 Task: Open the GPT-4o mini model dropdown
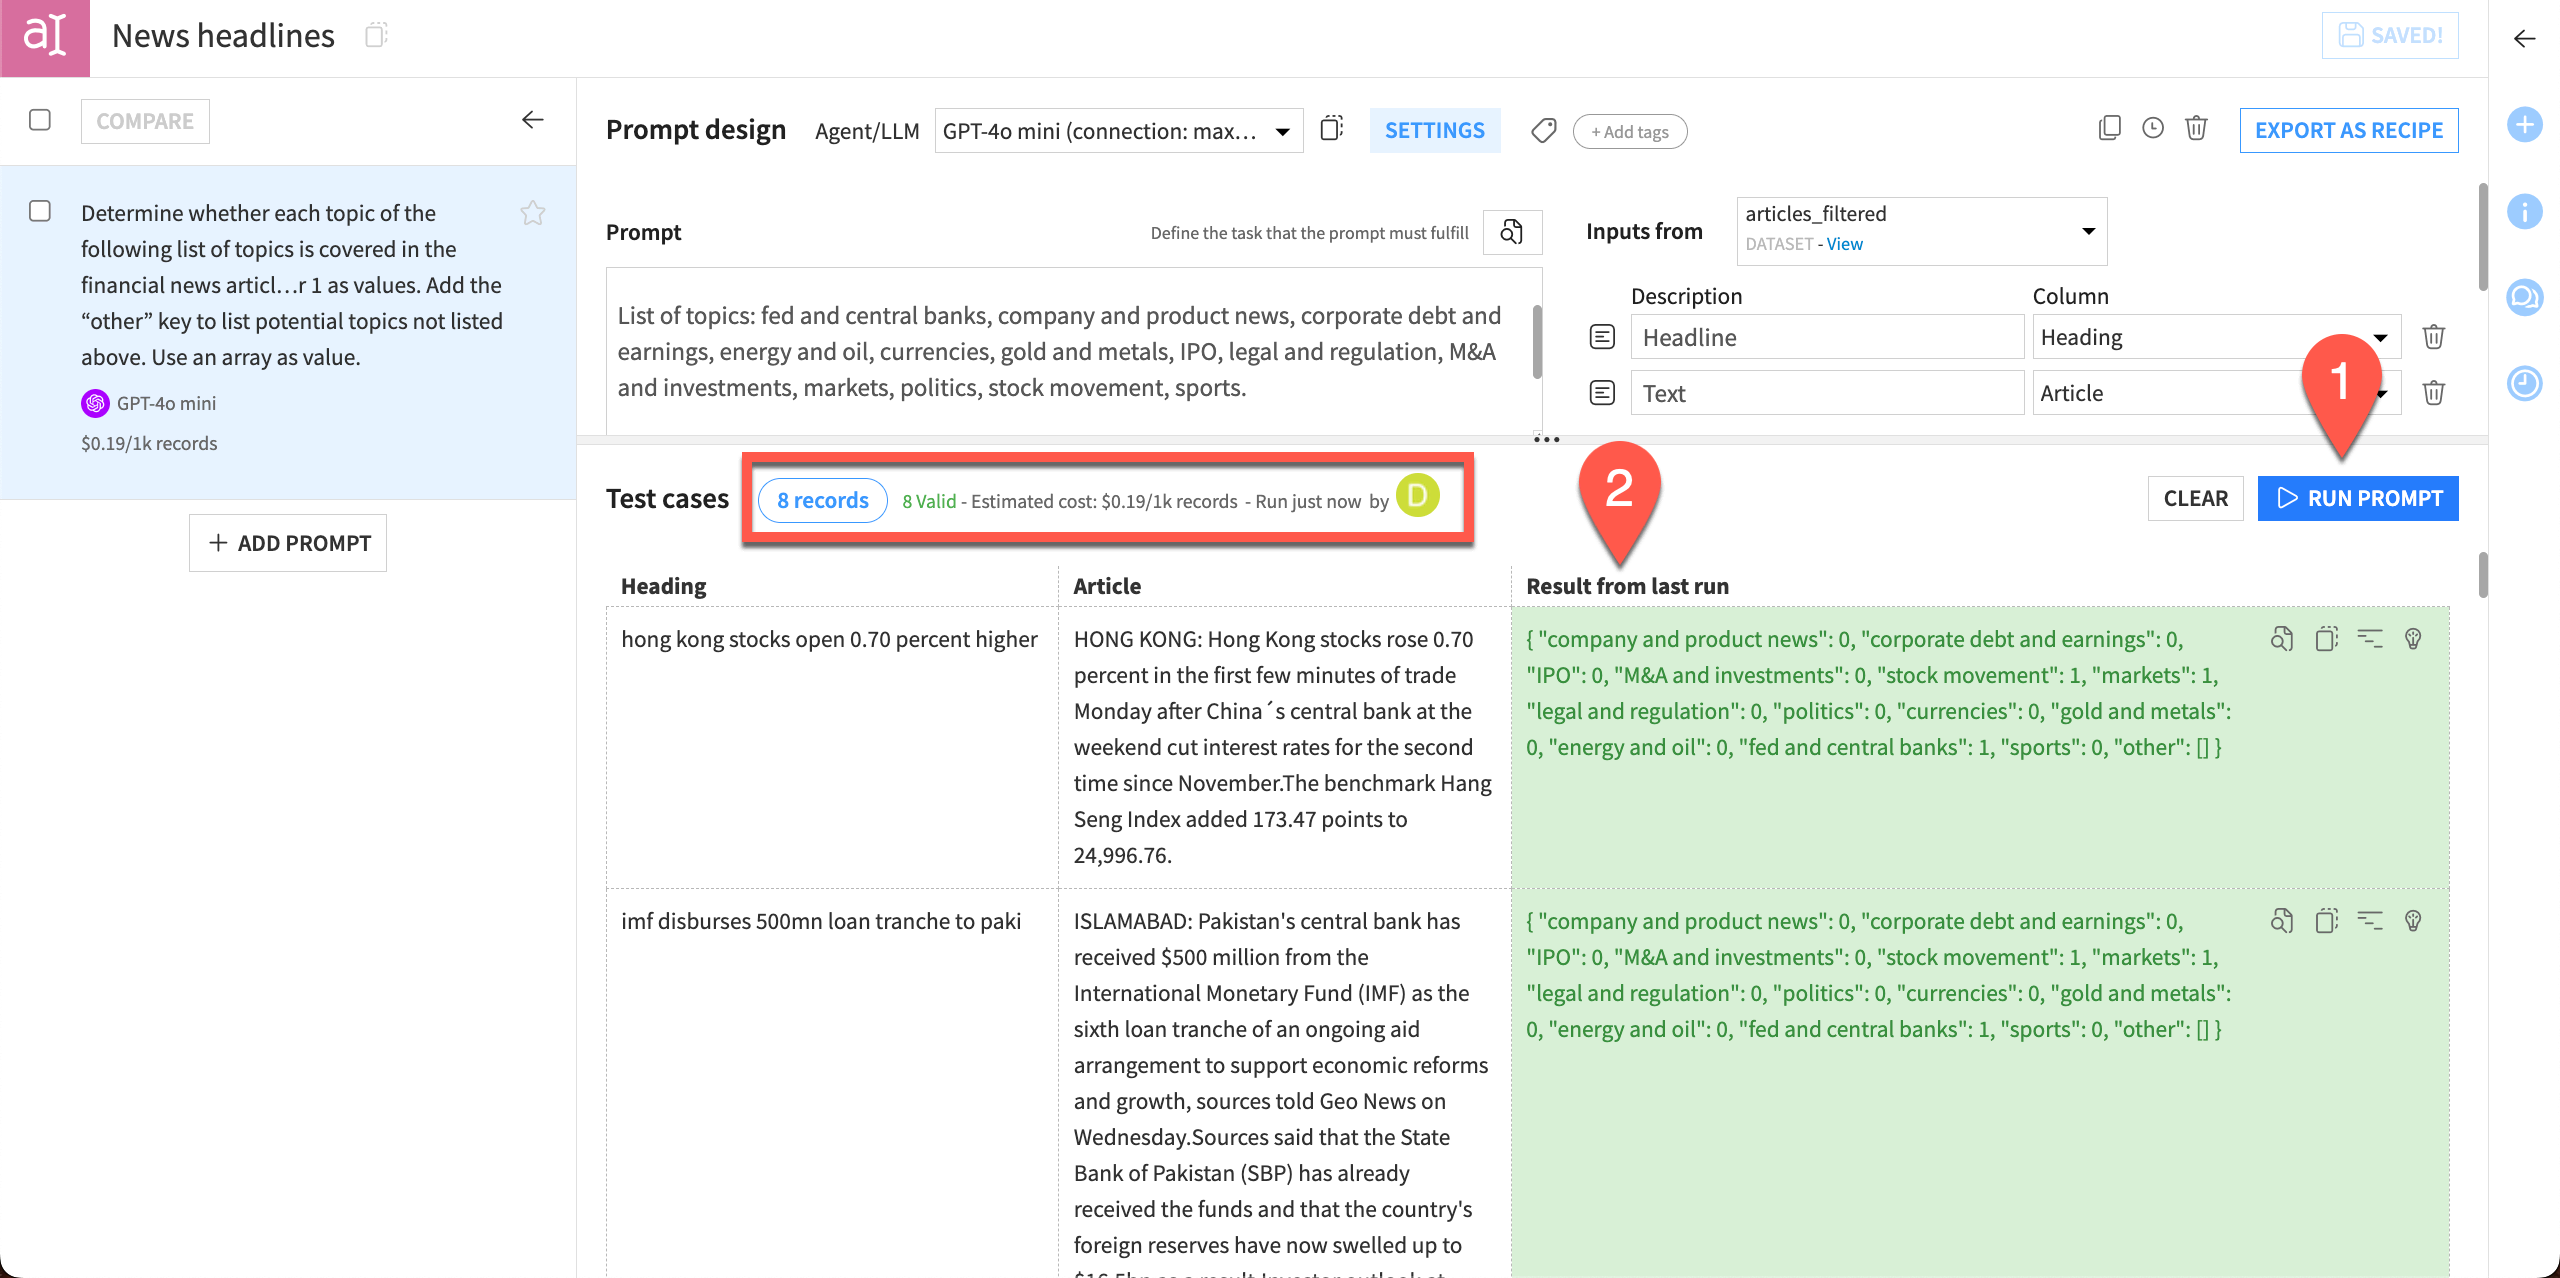tap(1117, 130)
